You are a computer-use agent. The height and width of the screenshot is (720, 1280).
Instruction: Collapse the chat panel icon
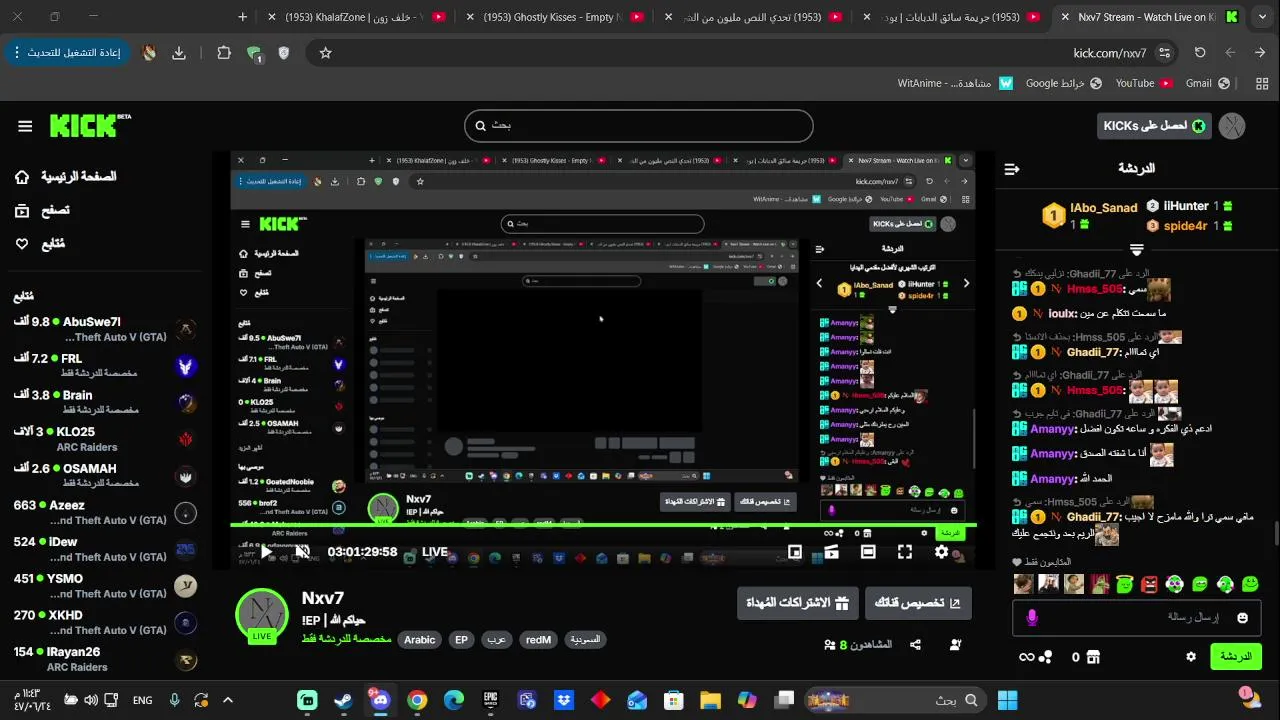click(1011, 169)
